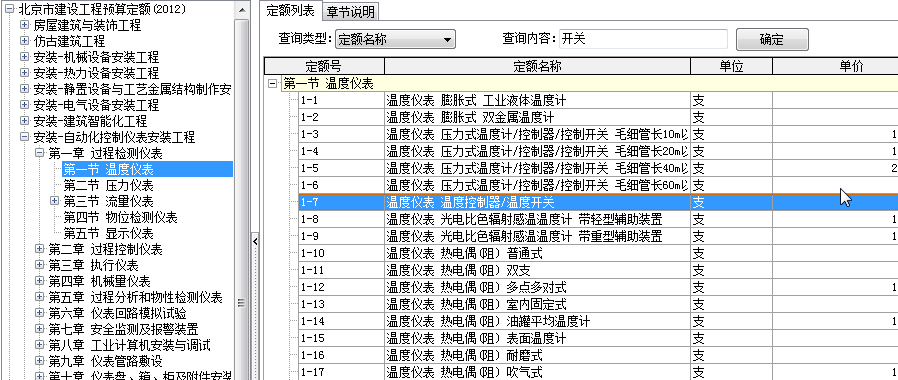Screen dimensions: 898x380
Task: Expand 第三节 流量仪表 node
Action: 54,201
